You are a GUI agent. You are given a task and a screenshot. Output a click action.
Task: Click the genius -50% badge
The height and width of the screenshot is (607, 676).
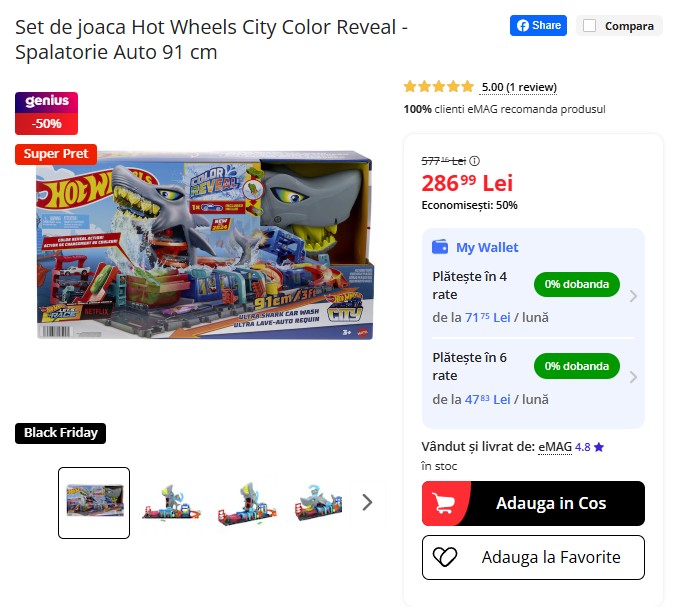pyautogui.click(x=47, y=113)
